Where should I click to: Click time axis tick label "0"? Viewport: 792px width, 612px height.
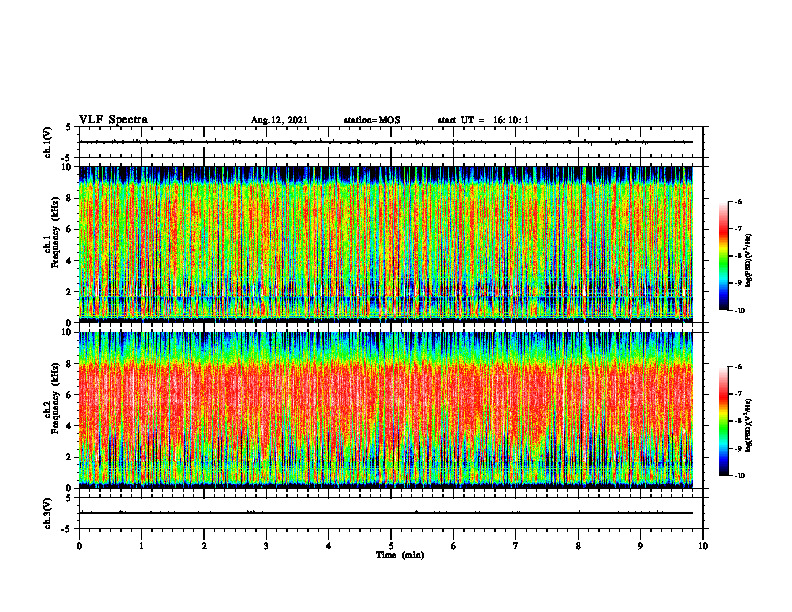pyautogui.click(x=79, y=546)
